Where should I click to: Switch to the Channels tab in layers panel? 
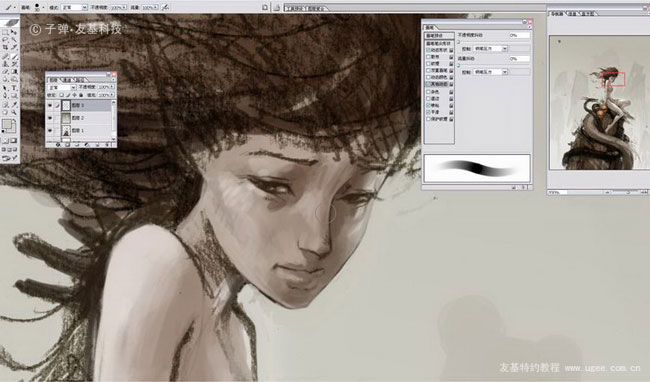pos(68,80)
